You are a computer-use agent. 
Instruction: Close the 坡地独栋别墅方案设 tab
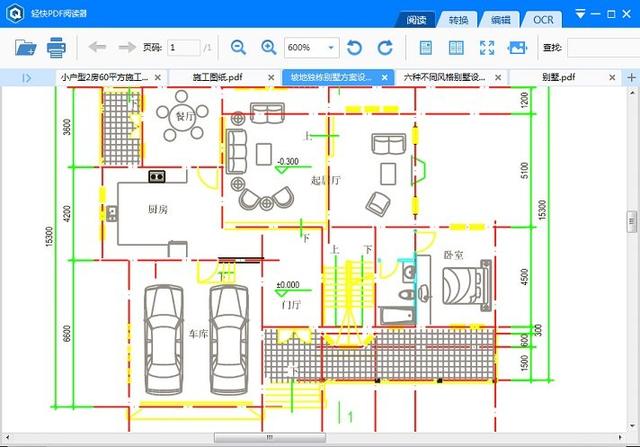(x=384, y=77)
